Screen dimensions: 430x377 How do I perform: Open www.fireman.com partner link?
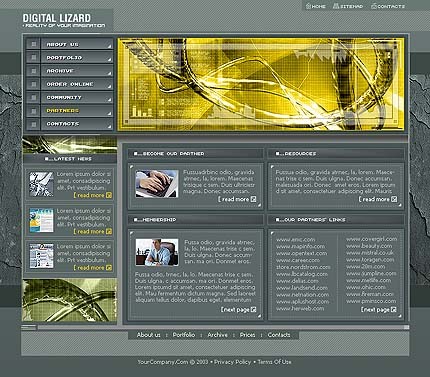click(369, 294)
